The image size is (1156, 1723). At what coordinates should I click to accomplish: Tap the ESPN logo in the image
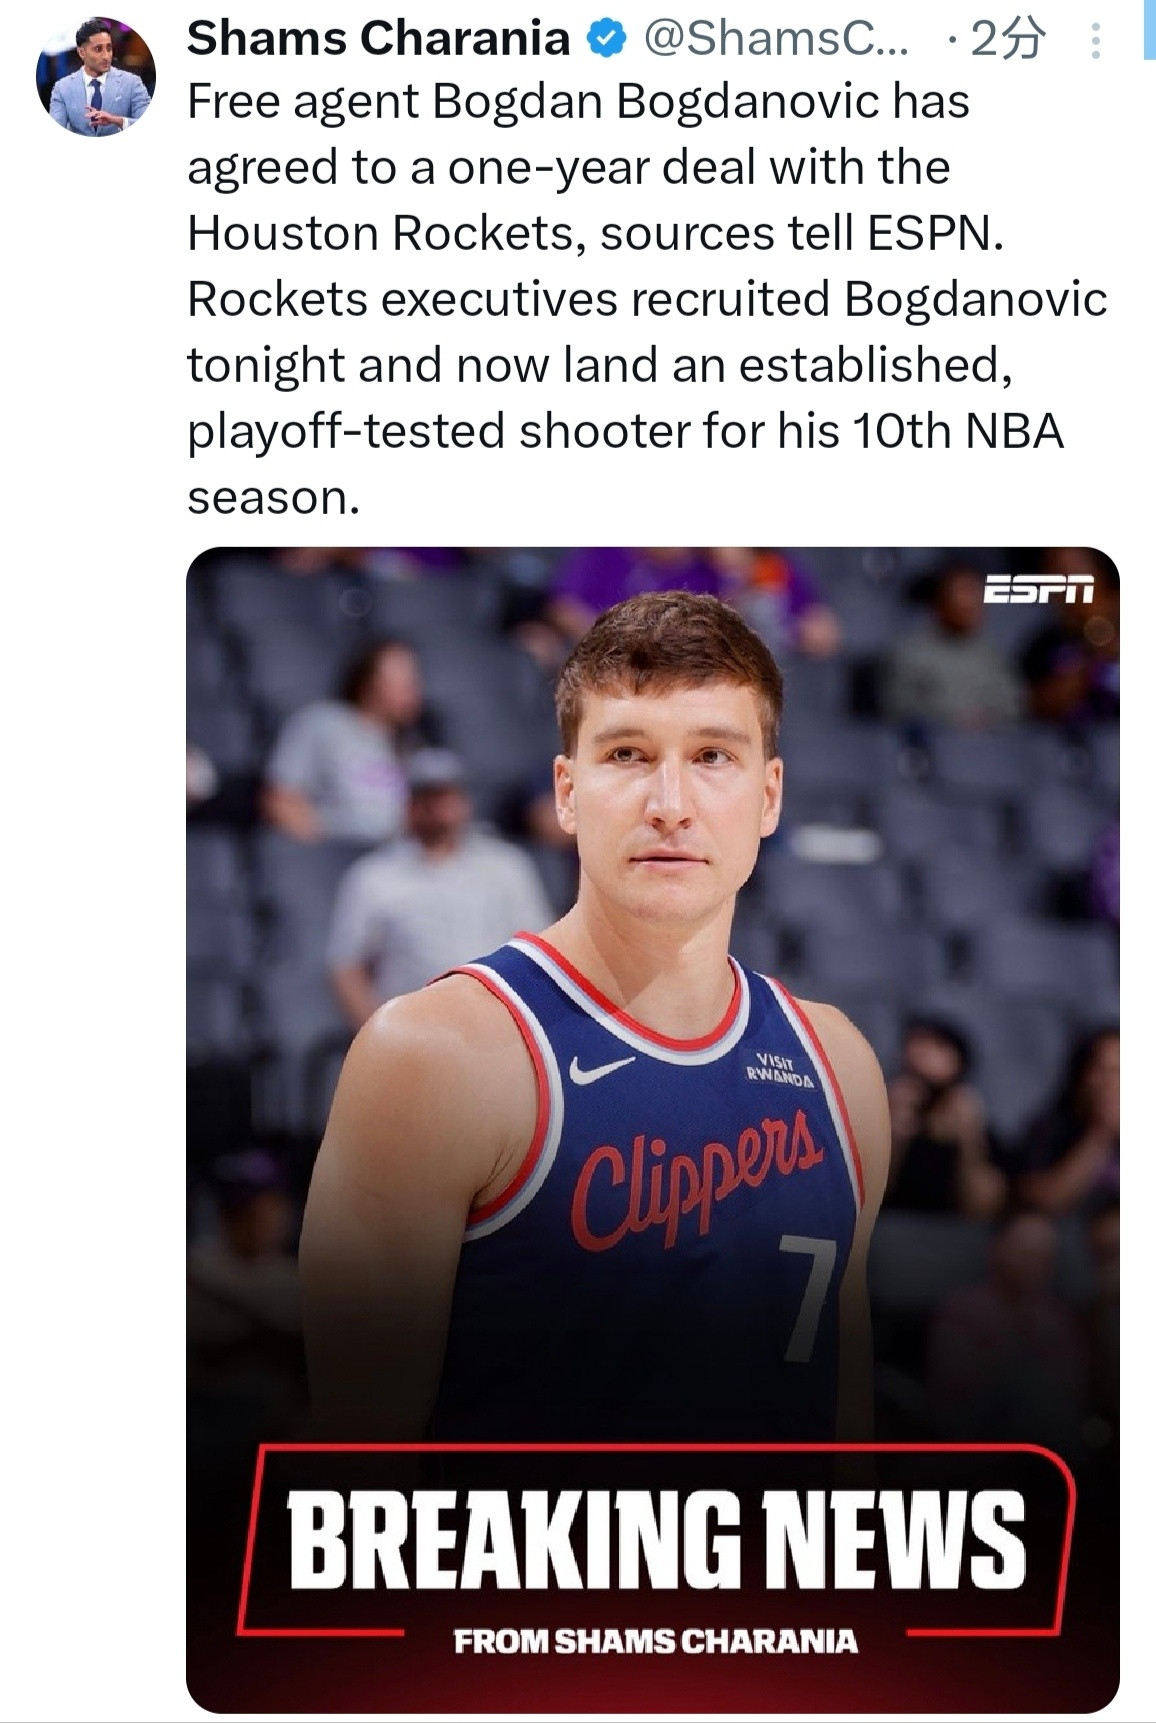[x=1039, y=590]
